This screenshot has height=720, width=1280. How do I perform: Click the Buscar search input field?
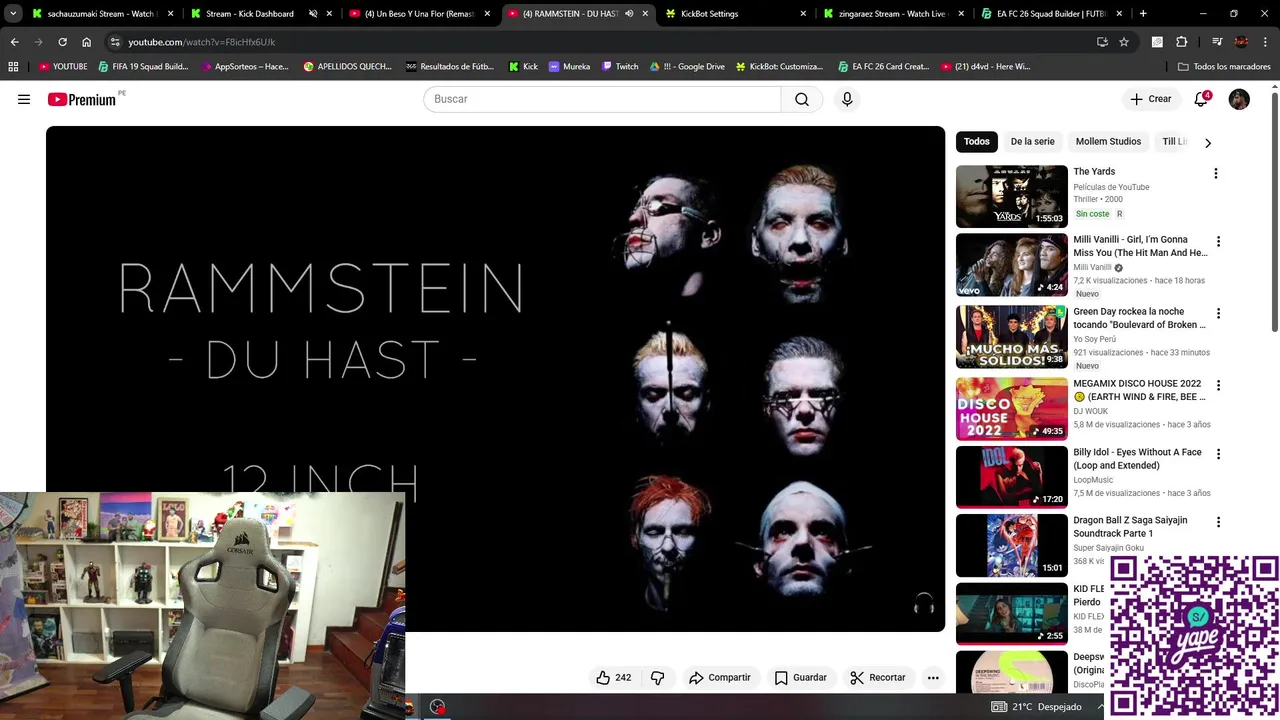pos(602,99)
